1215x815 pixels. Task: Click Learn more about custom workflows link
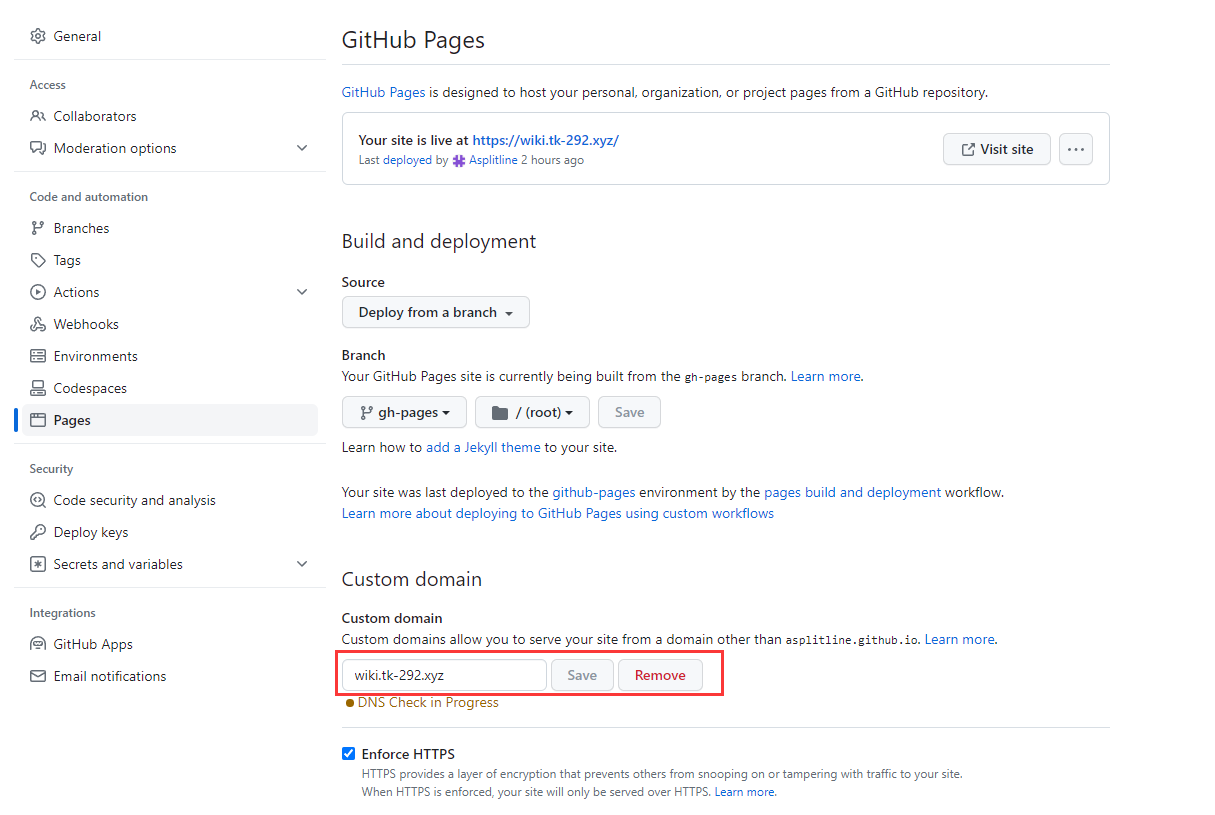pyautogui.click(x=558, y=513)
